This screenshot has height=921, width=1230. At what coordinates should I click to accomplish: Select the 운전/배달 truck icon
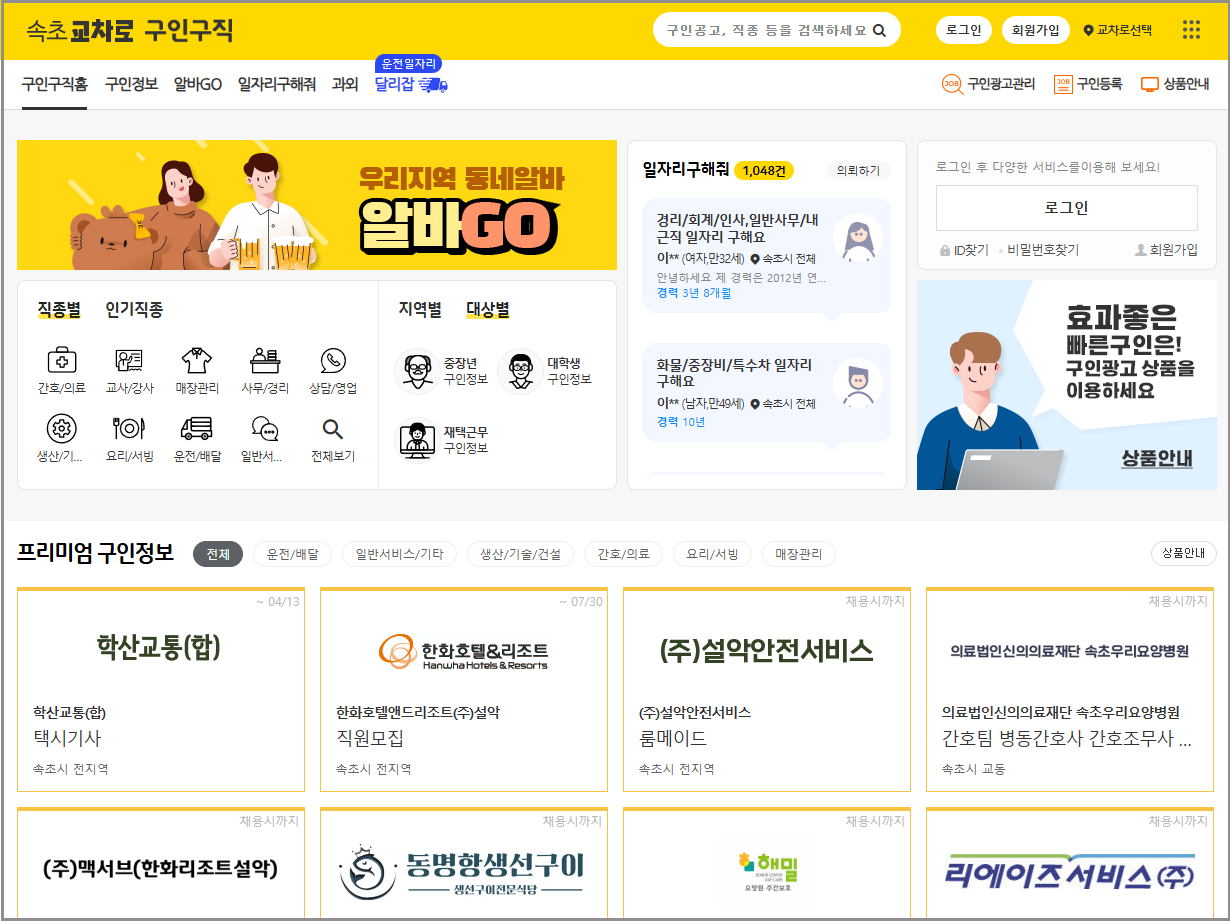tap(196, 432)
